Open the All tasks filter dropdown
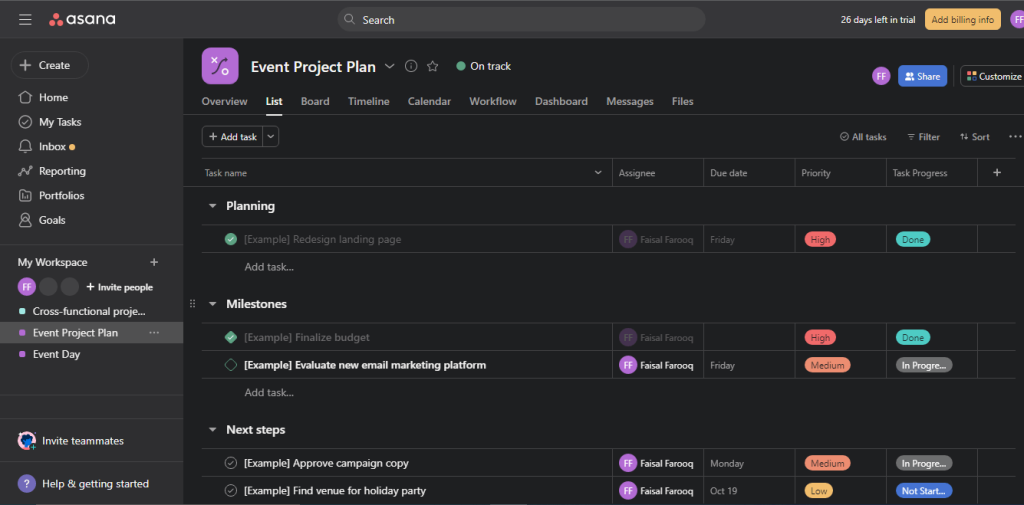The image size is (1024, 505). click(x=863, y=137)
